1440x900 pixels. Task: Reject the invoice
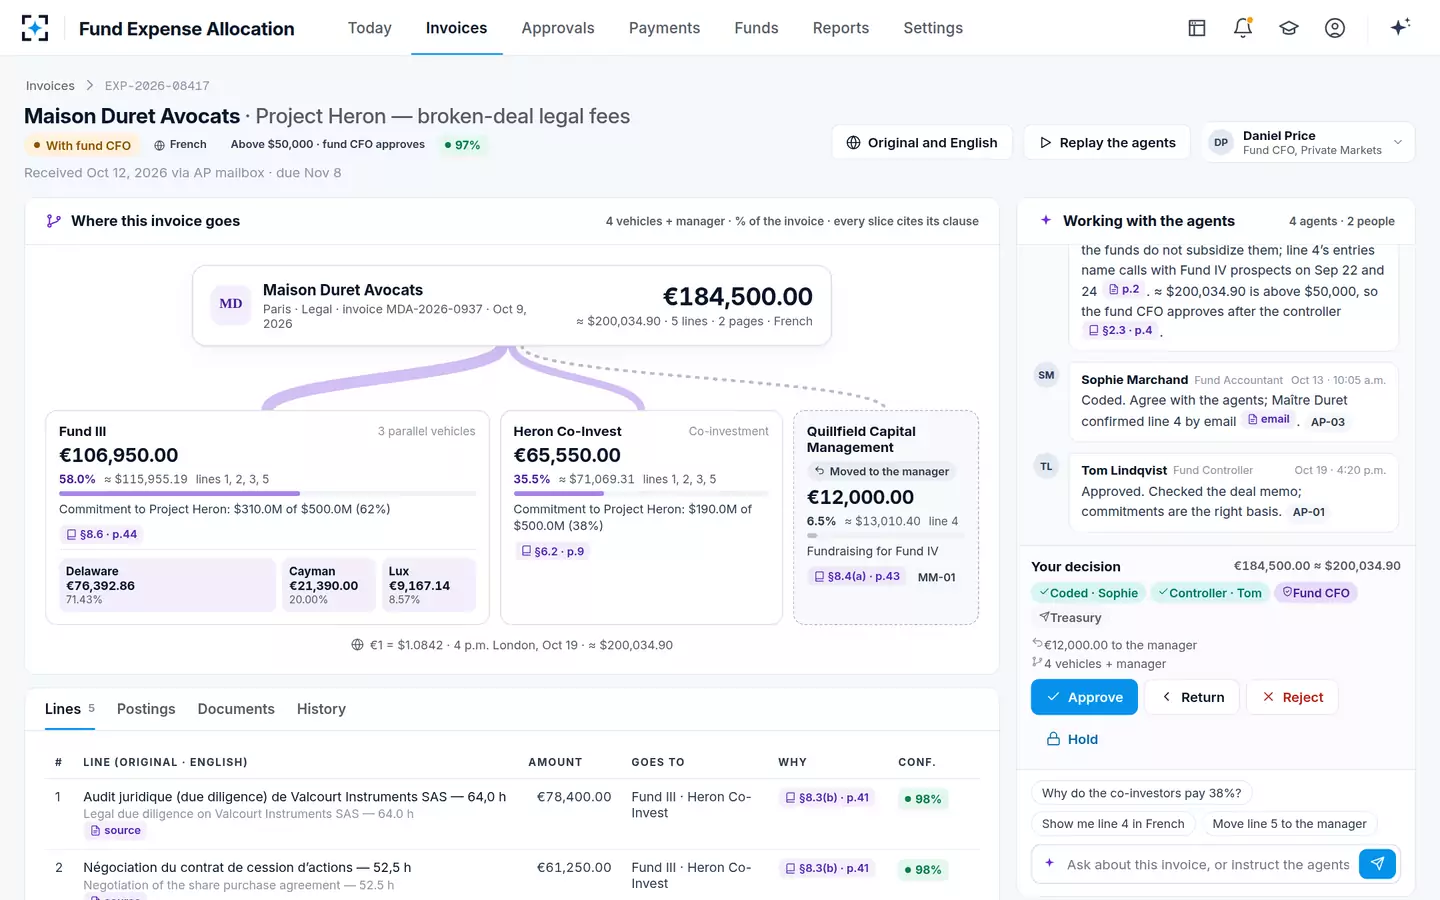1292,697
